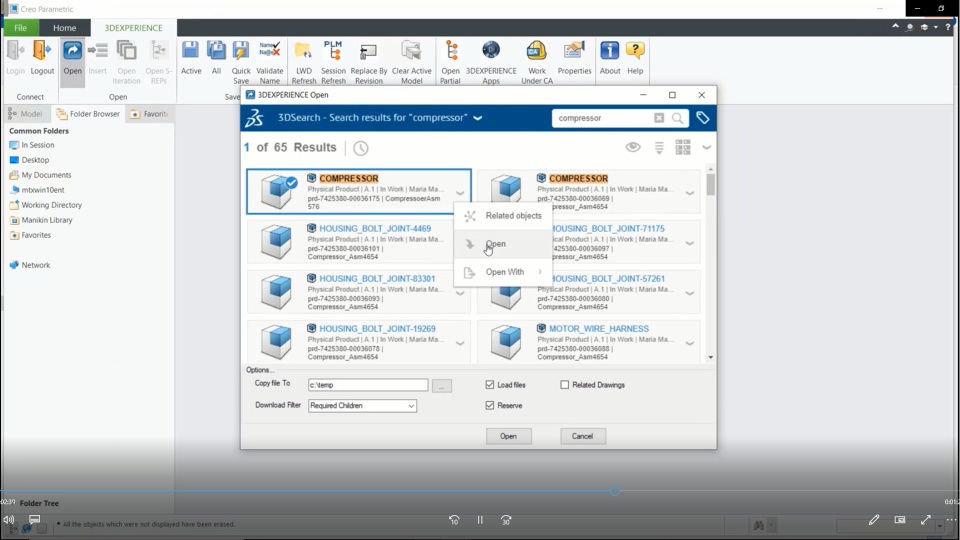Click the tag icon in search header
This screenshot has width=960, height=540.
tap(702, 118)
